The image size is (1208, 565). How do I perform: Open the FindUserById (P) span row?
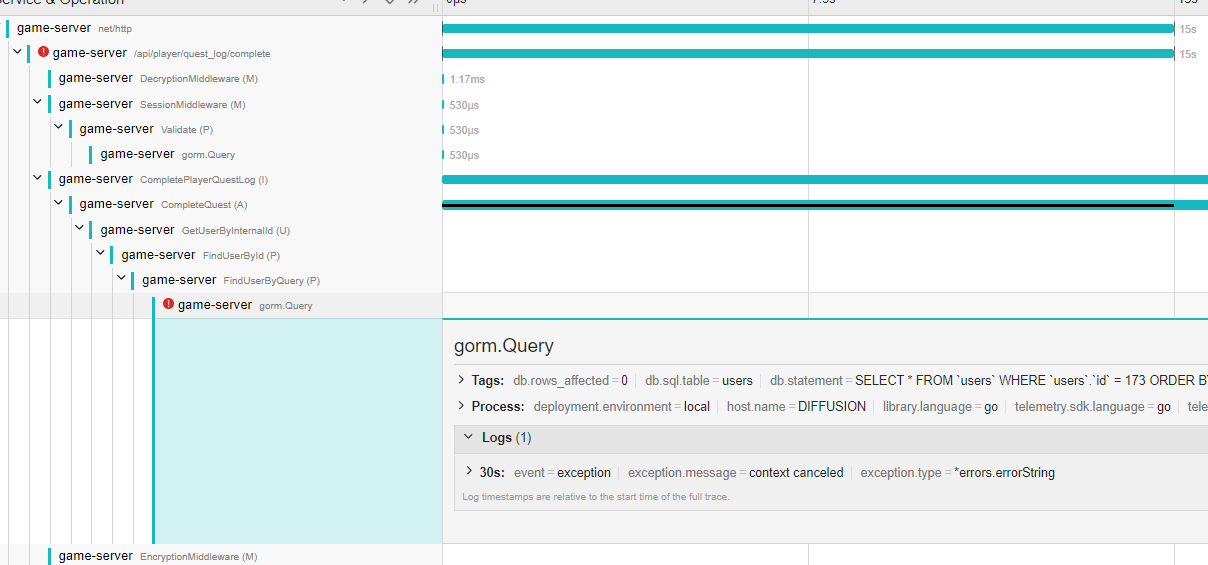(201, 255)
